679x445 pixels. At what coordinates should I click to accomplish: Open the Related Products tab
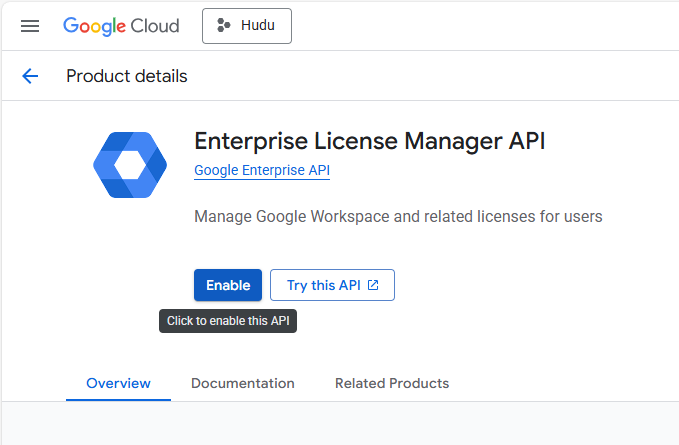click(392, 384)
